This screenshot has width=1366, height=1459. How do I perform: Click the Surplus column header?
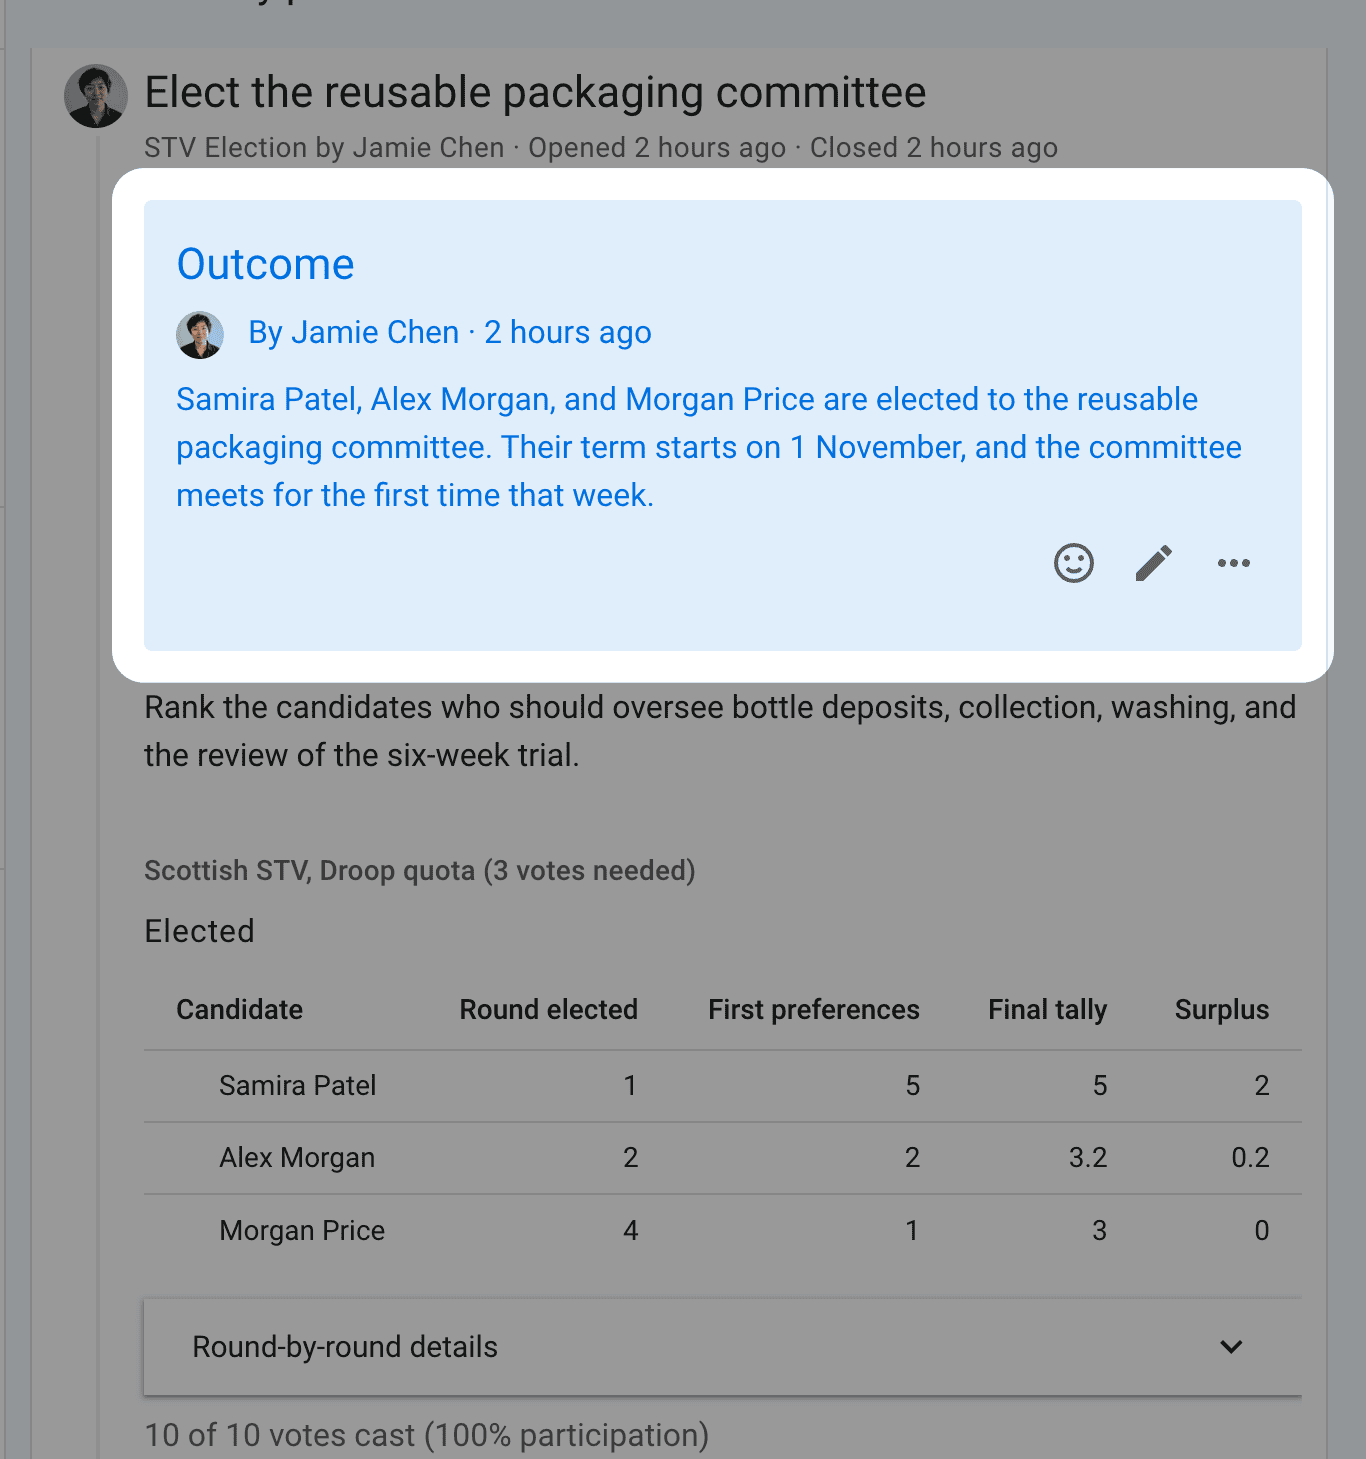click(x=1222, y=1010)
